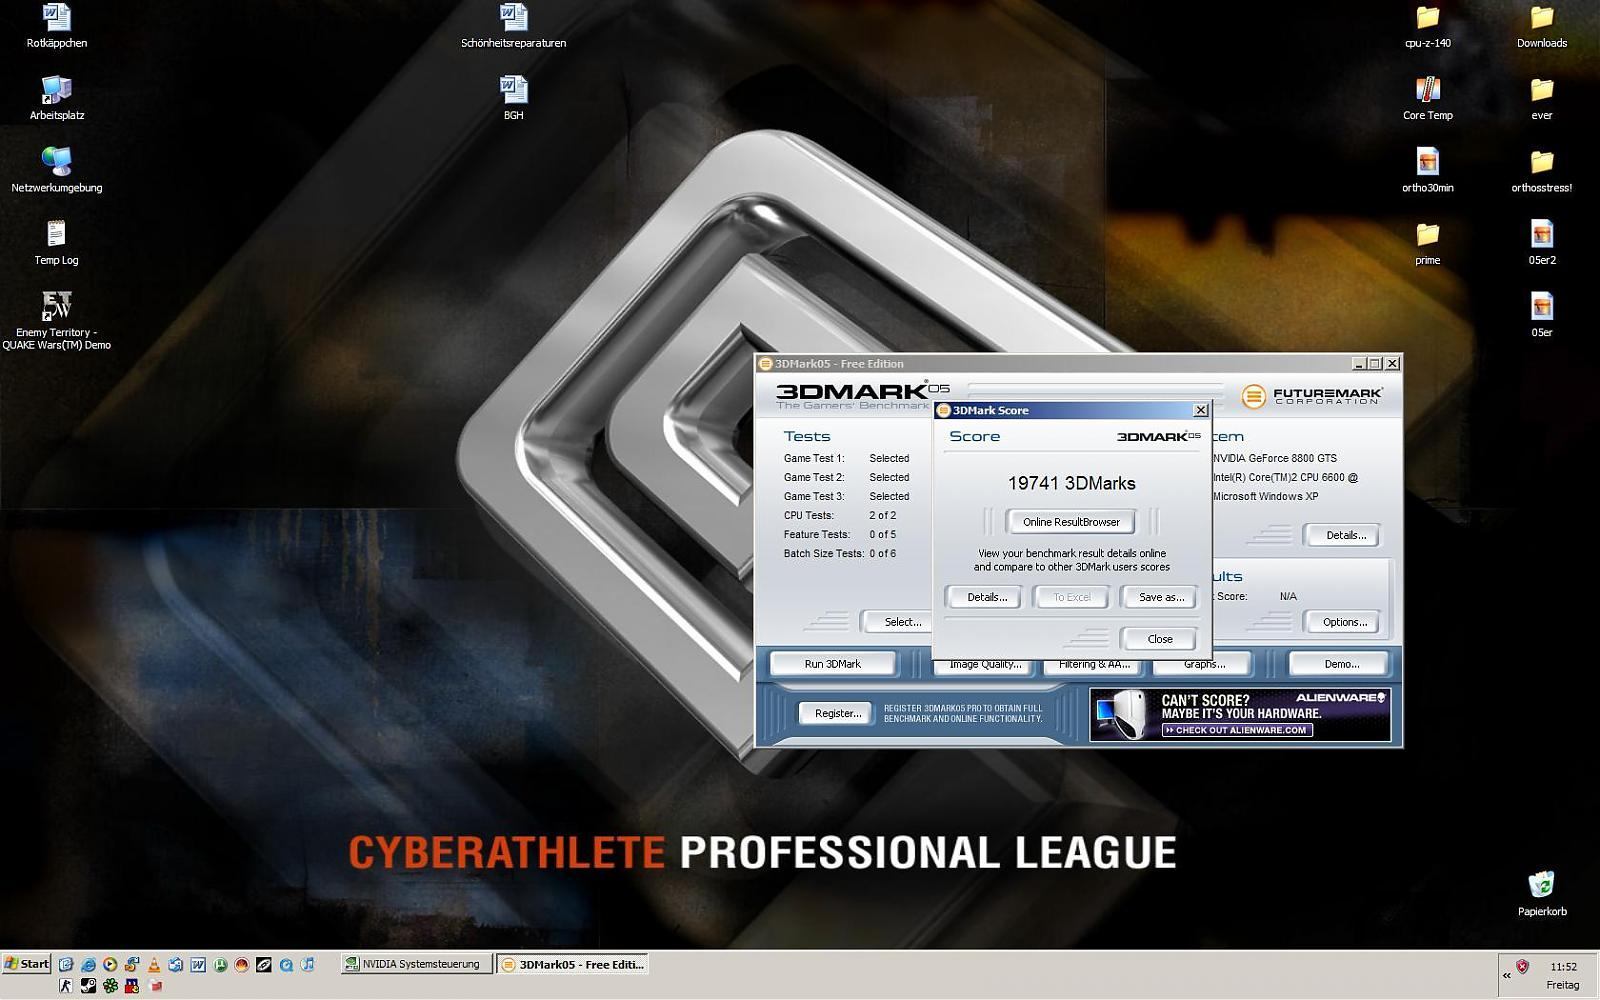
Task: Click Run 3DMark button
Action: pyautogui.click(x=833, y=664)
